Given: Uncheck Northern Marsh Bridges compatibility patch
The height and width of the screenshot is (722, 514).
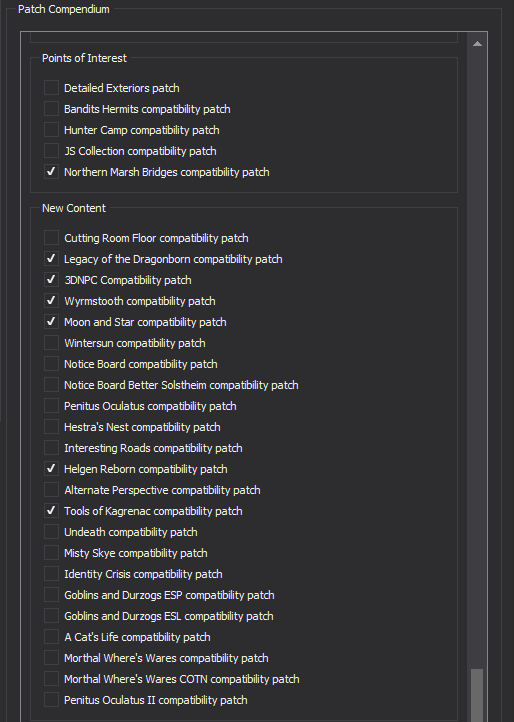Looking at the screenshot, I should (x=51, y=172).
